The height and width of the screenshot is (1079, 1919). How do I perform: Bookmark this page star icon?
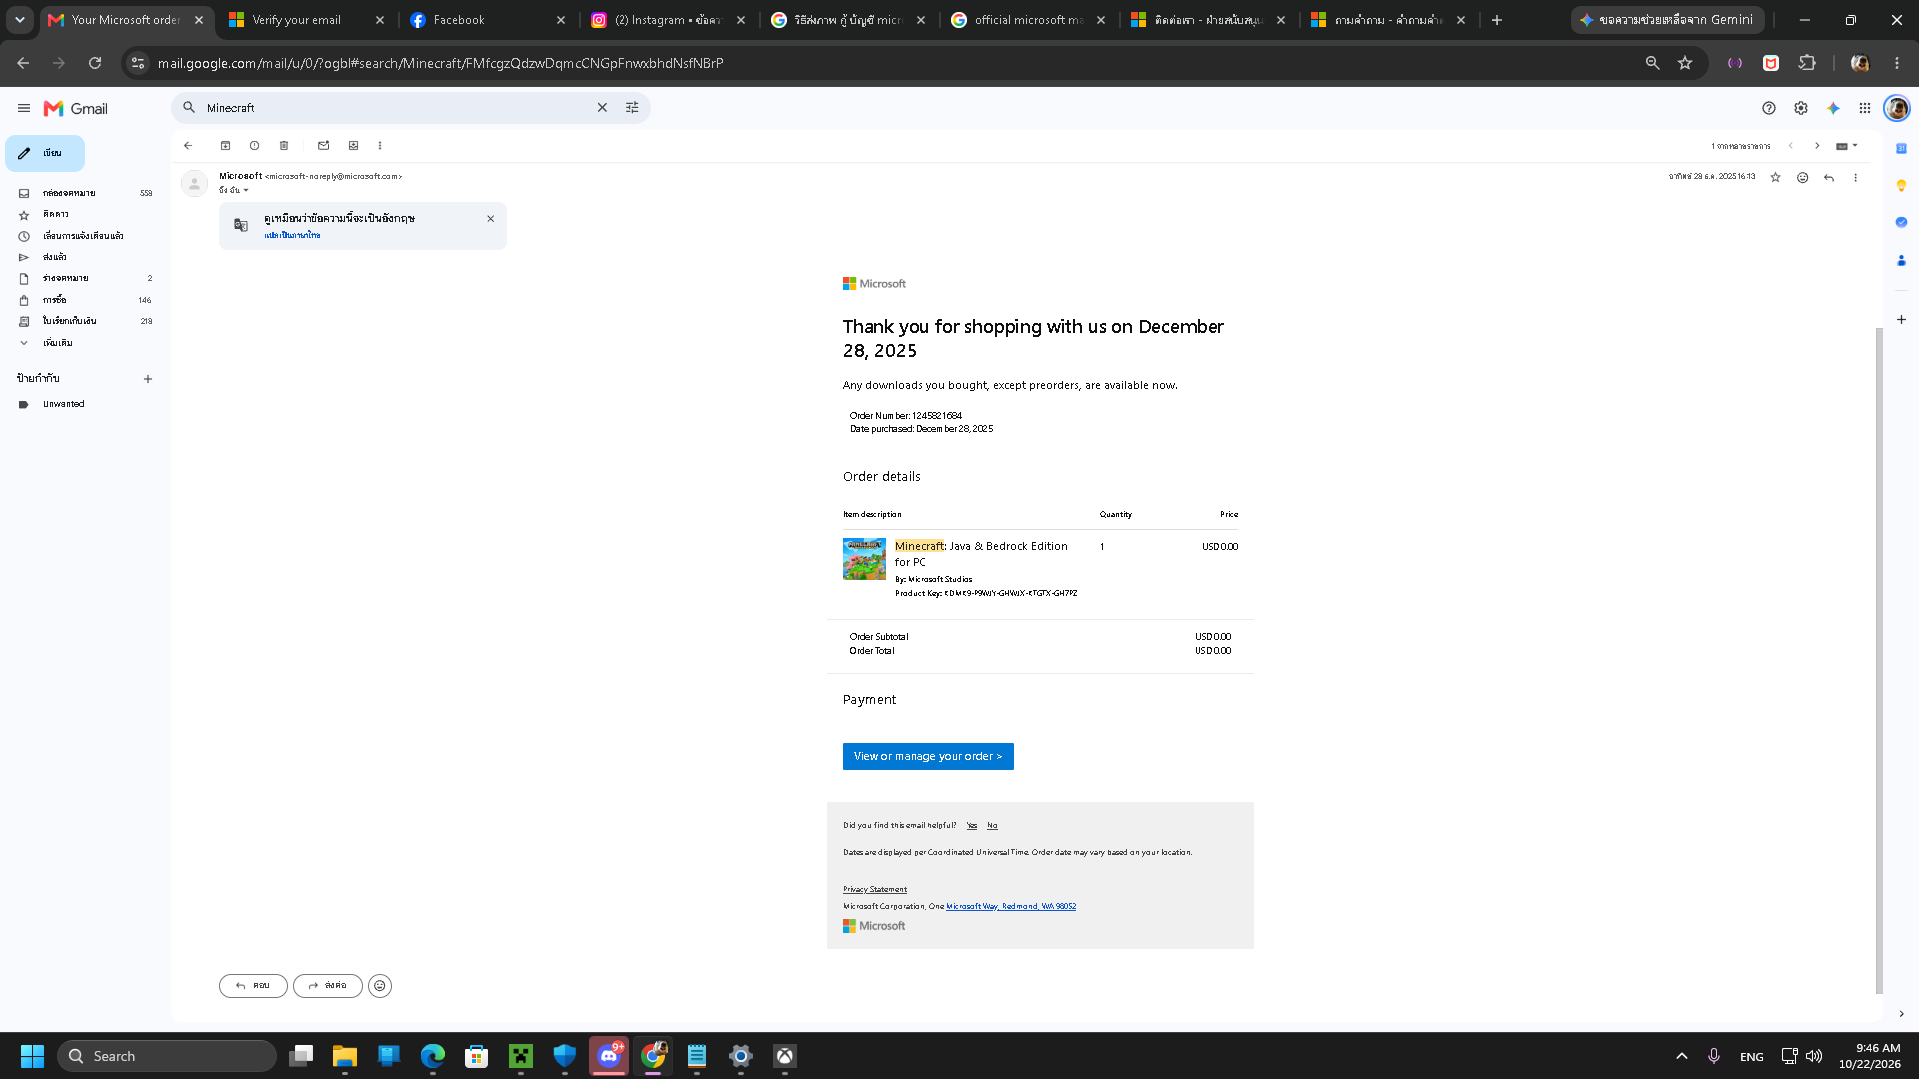click(x=1685, y=63)
